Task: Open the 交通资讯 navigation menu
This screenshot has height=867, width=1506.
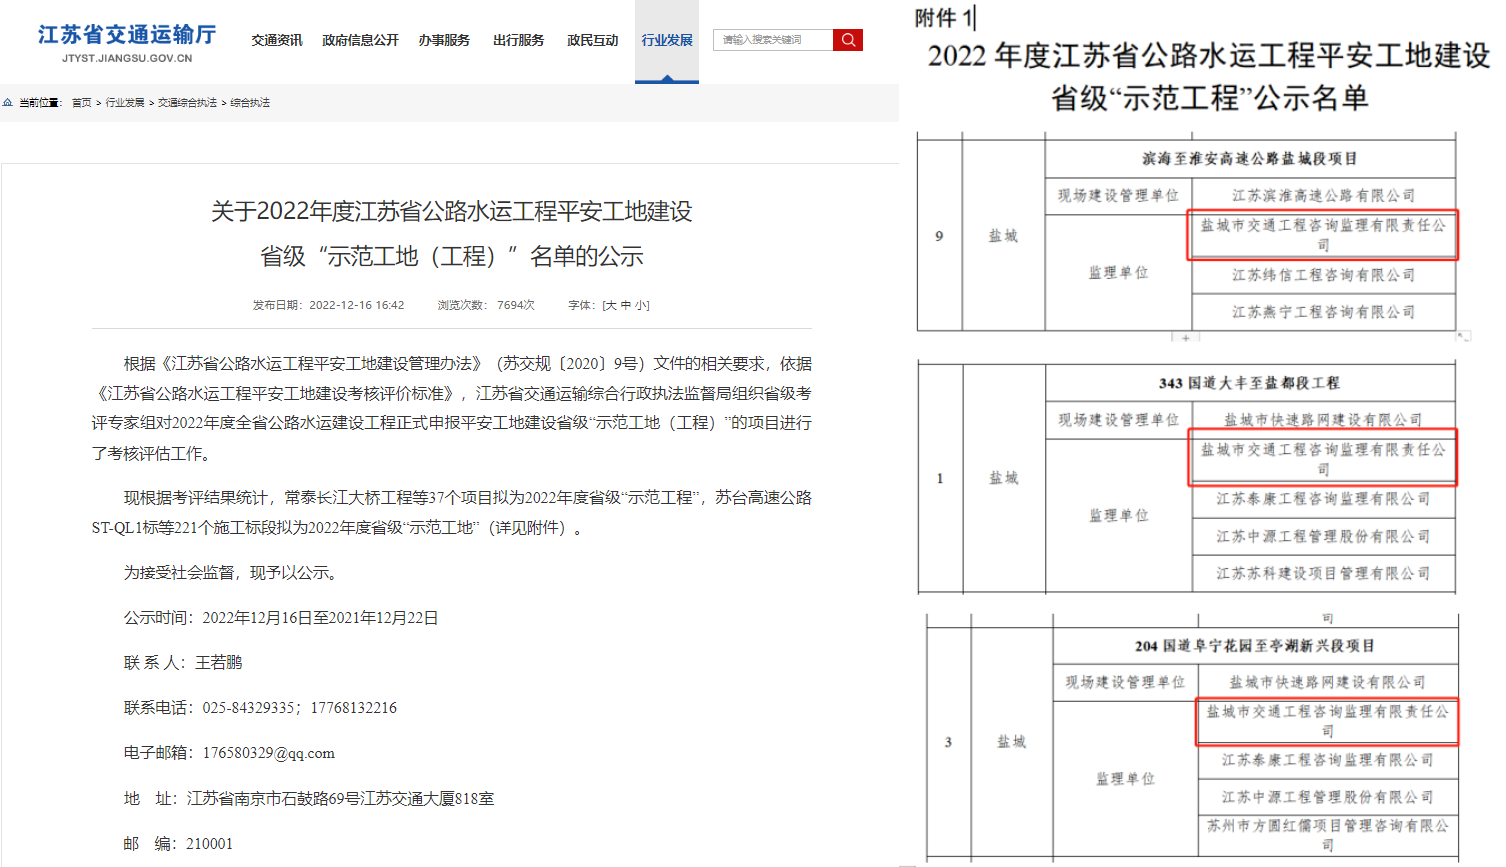Action: point(277,40)
